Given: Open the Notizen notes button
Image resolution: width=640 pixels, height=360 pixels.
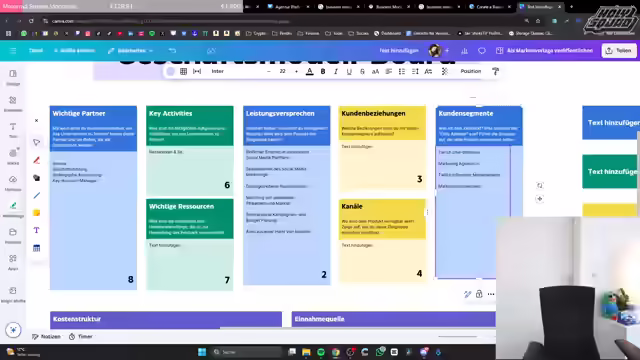Looking at the screenshot, I should [x=47, y=336].
